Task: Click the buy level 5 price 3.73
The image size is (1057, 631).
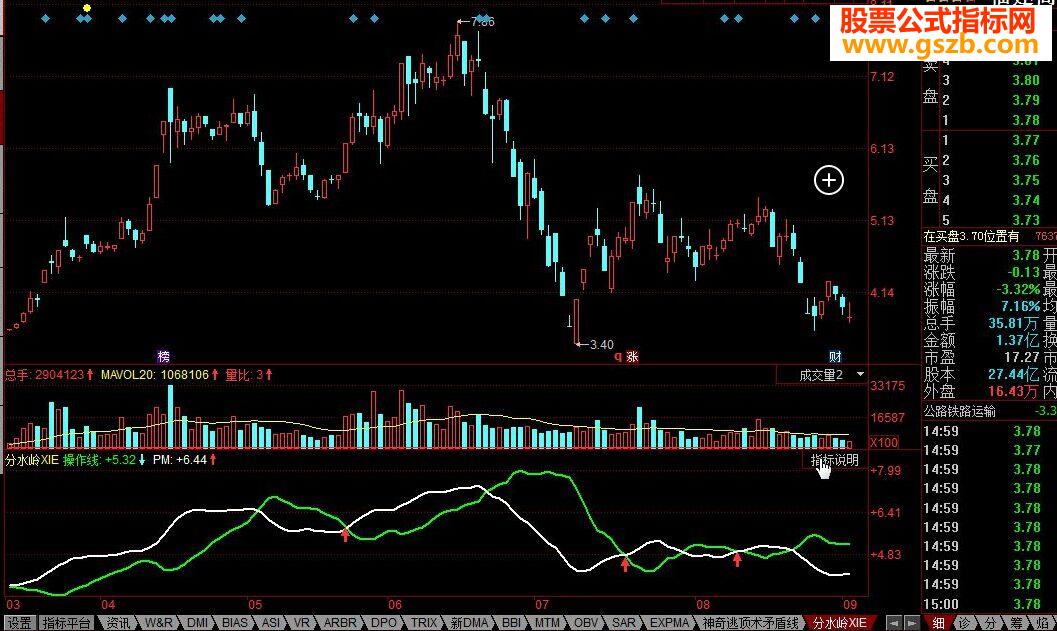Action: click(1026, 220)
